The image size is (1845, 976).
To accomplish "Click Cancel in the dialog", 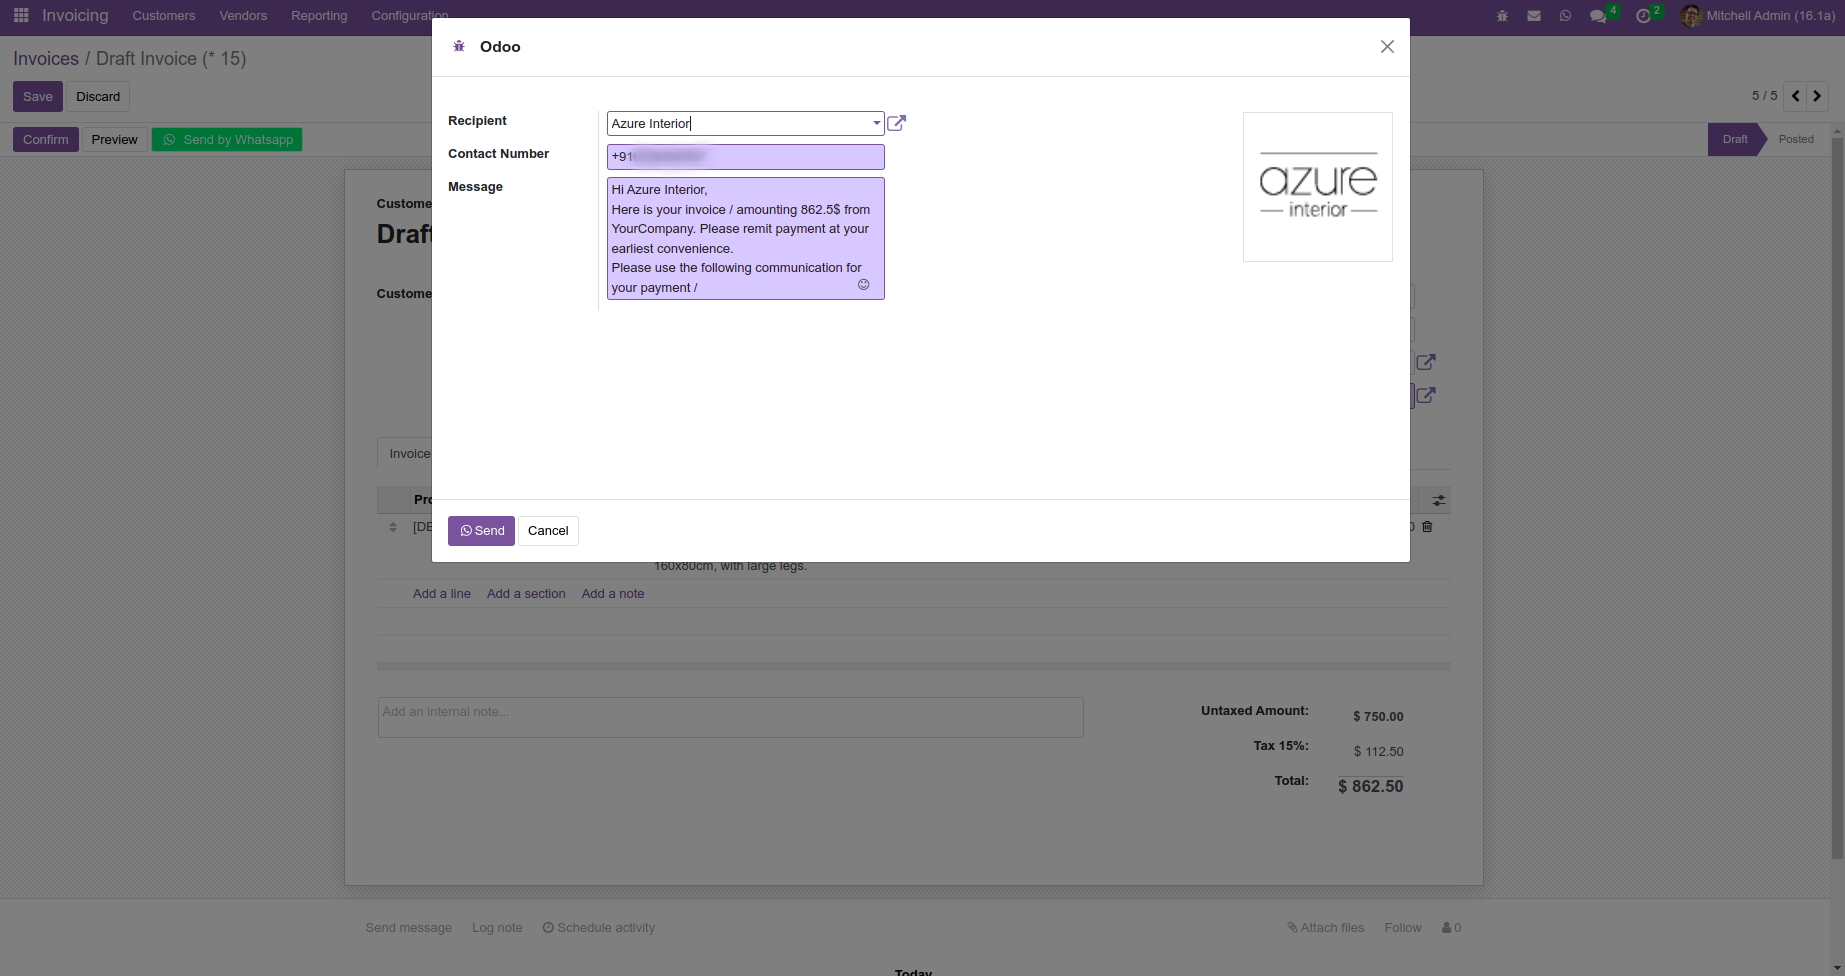I will (548, 531).
